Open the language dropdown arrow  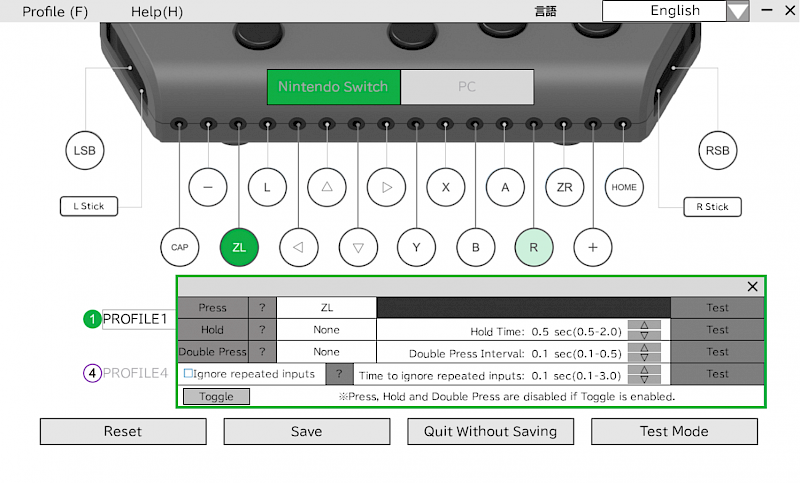coord(738,11)
